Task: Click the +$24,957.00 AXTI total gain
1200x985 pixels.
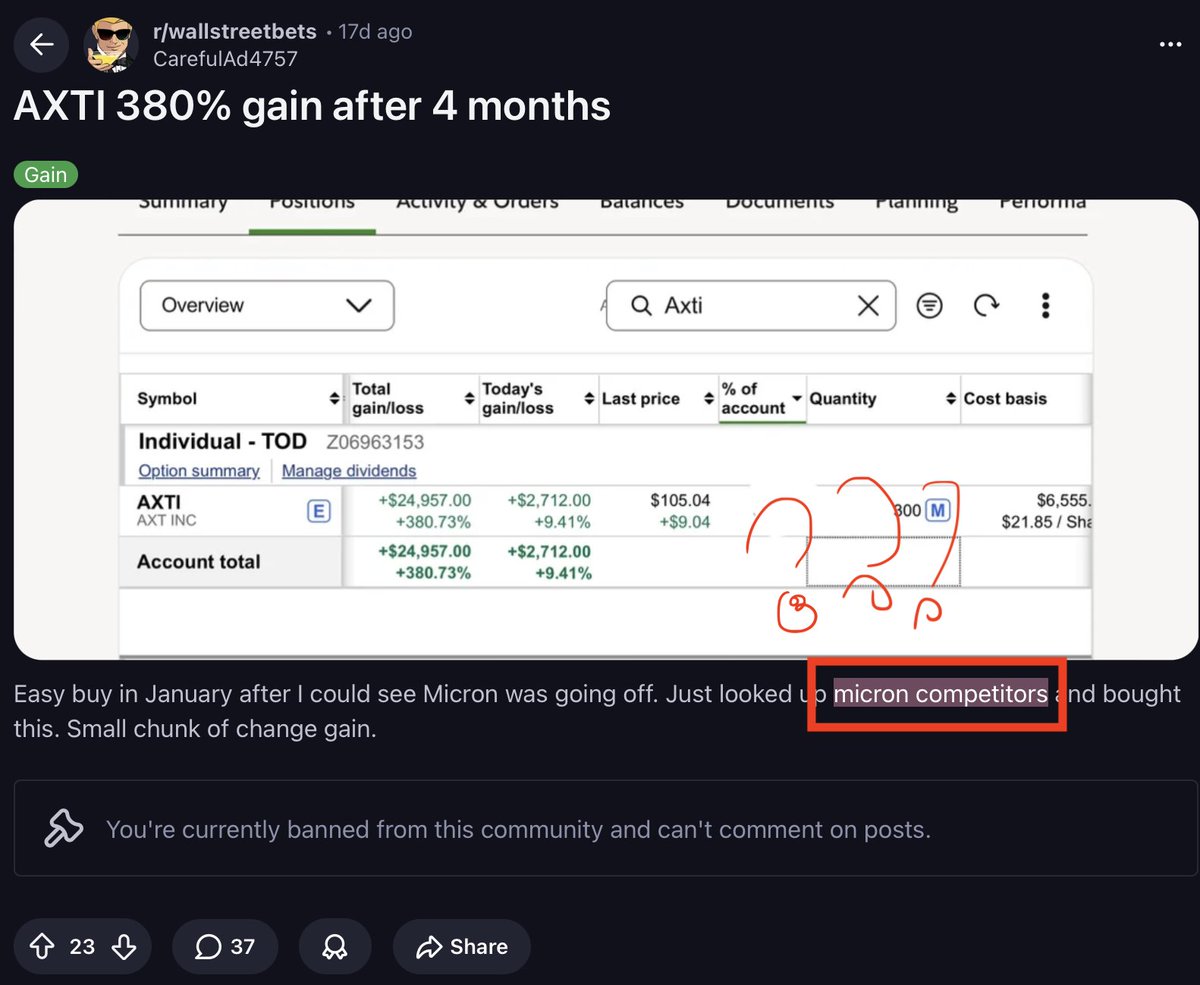Action: pos(424,500)
